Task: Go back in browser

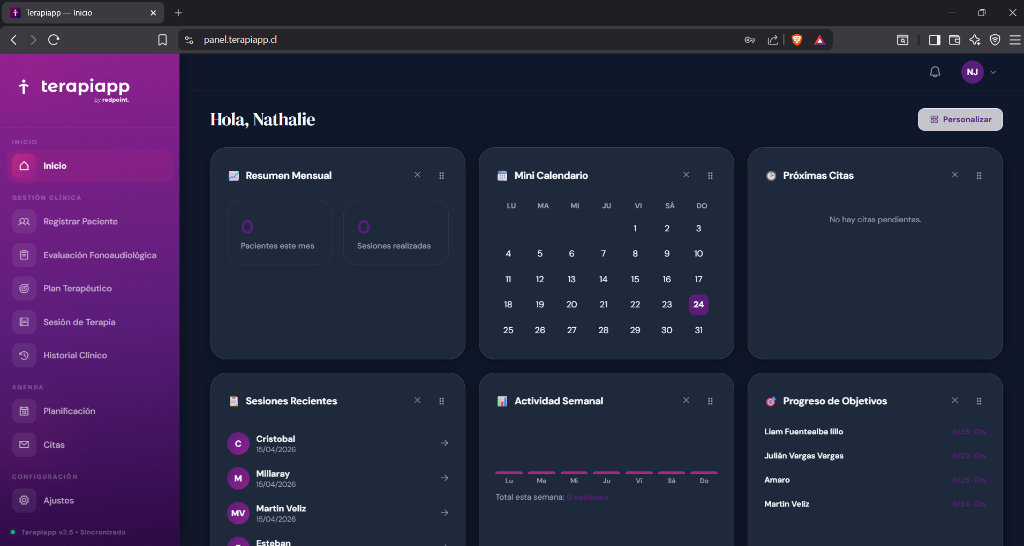Action: pyautogui.click(x=14, y=40)
